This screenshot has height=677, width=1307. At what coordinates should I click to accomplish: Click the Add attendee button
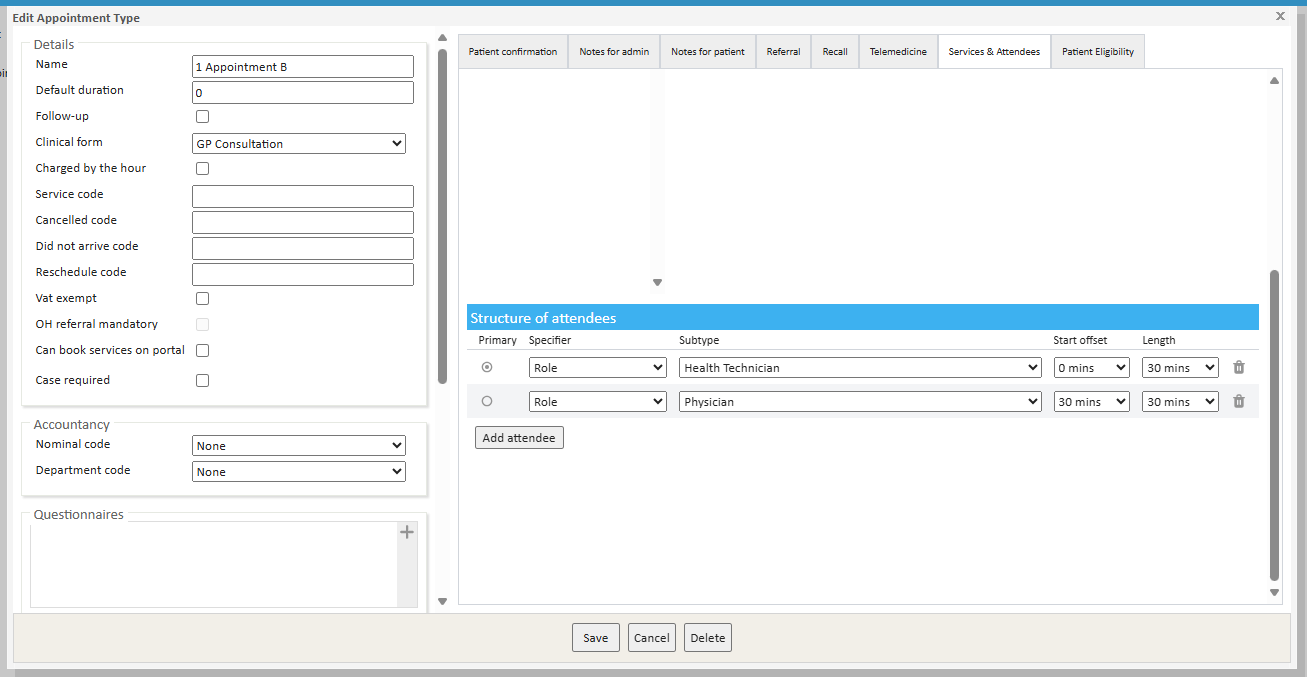(519, 438)
